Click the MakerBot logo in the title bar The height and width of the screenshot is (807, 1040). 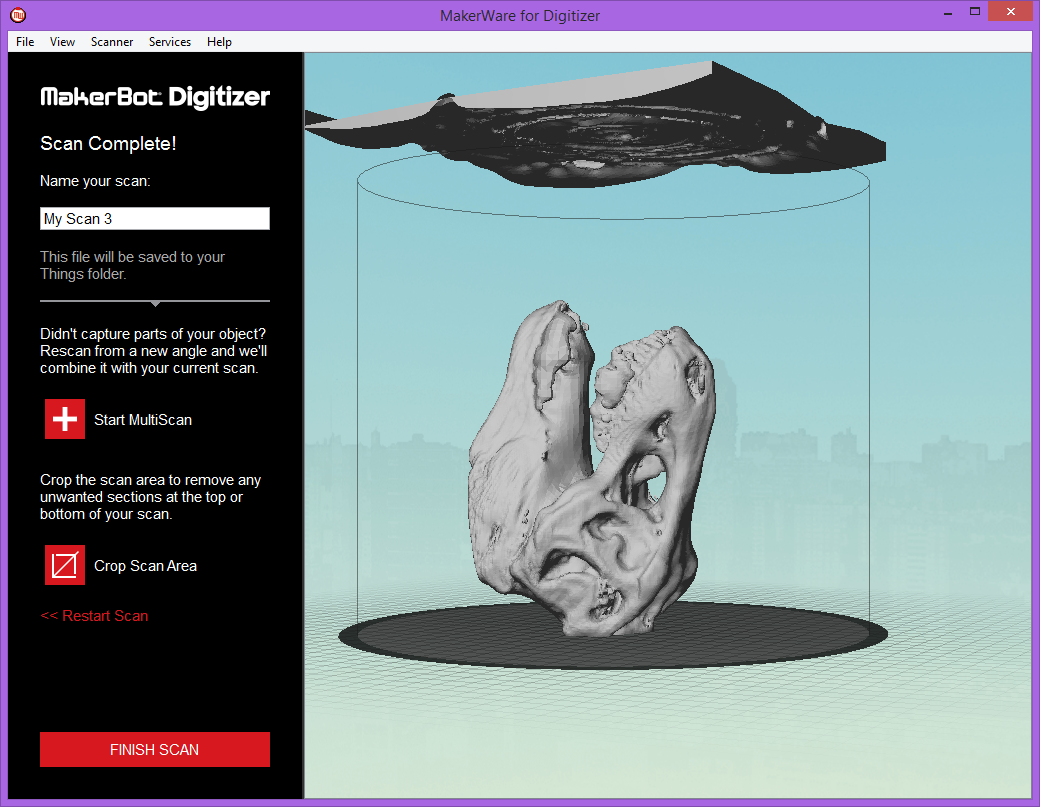18,15
